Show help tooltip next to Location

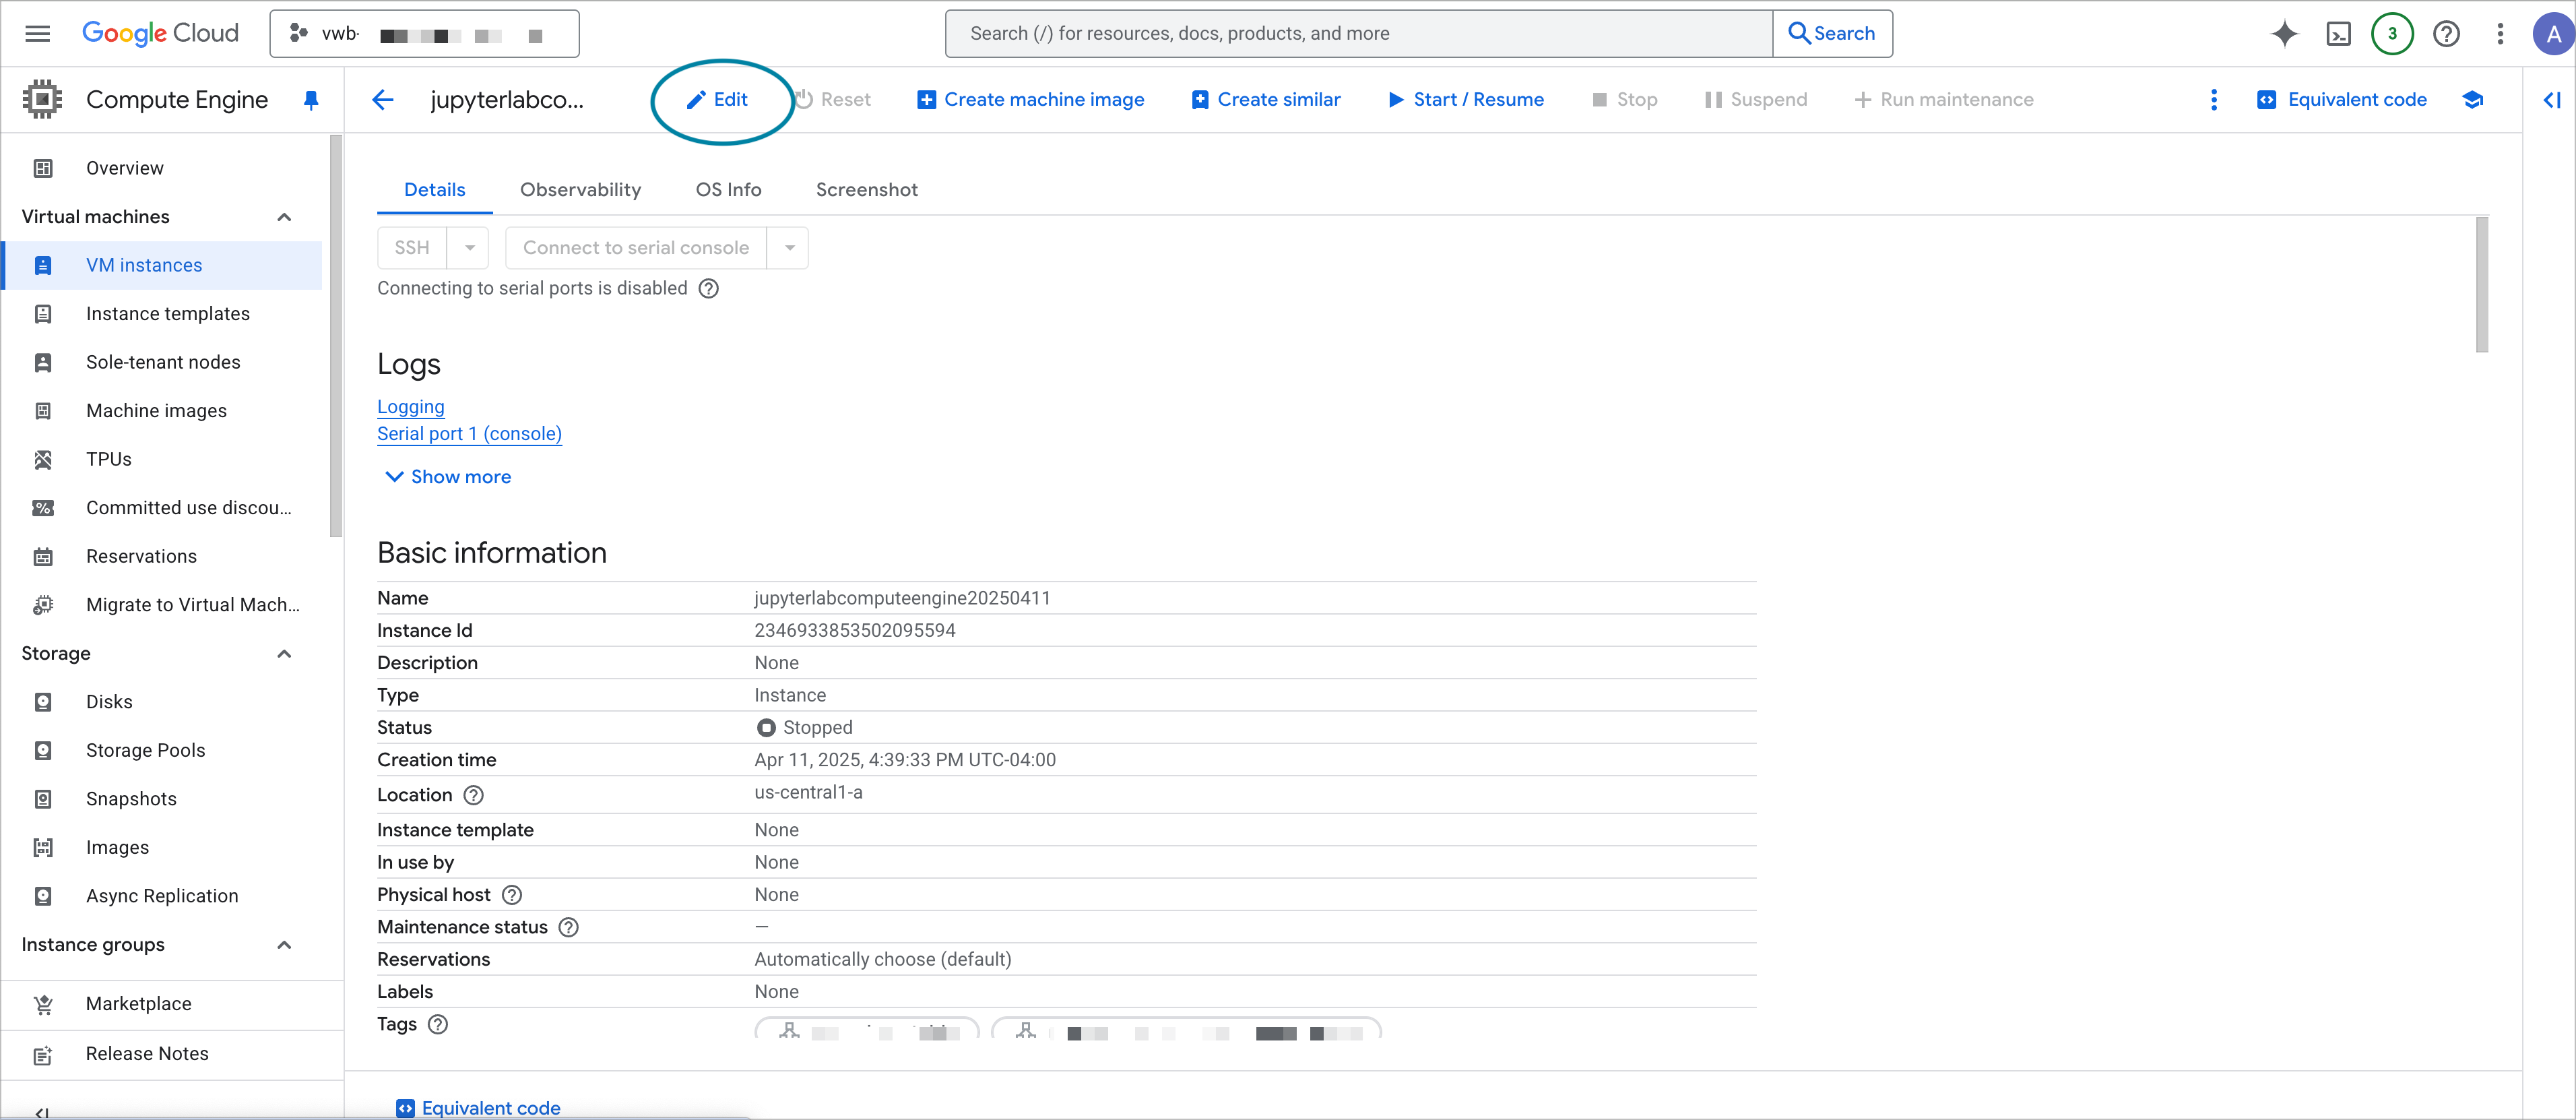click(x=474, y=795)
